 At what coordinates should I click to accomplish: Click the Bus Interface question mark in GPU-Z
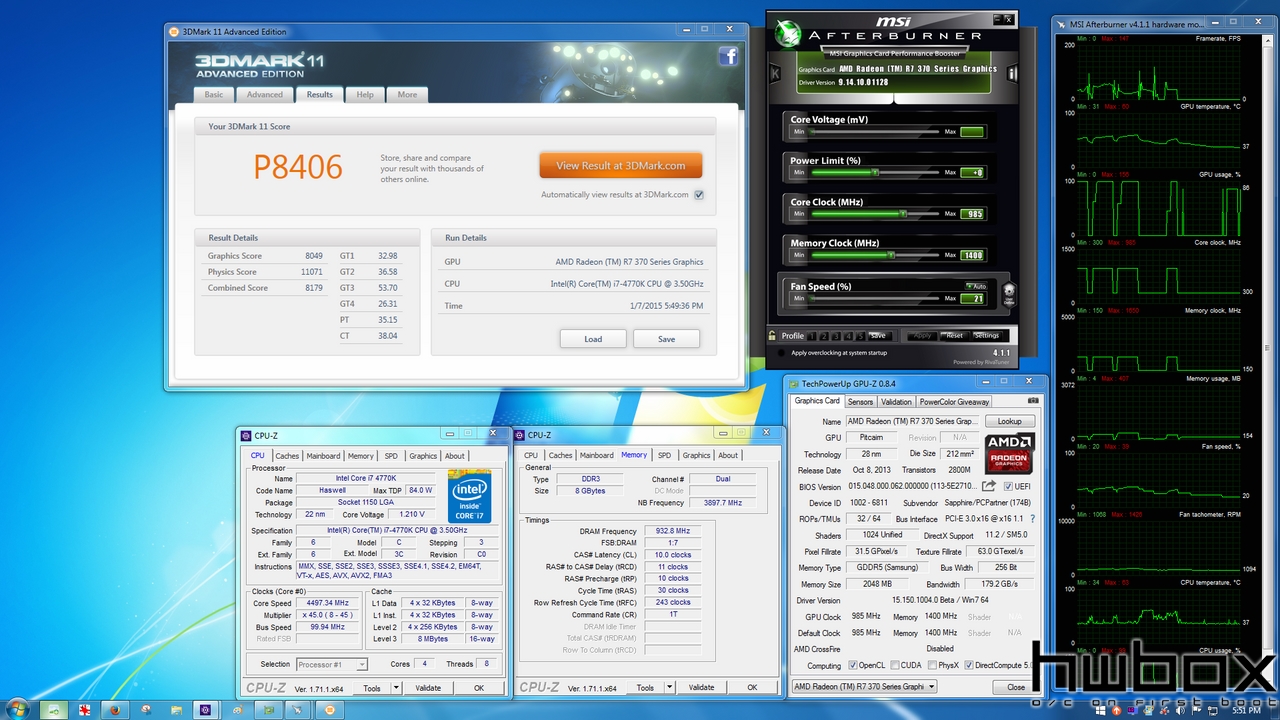pos(1032,519)
